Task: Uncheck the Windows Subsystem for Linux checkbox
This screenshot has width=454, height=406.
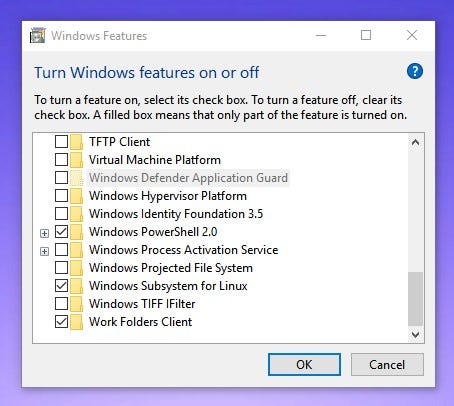Action: (61, 286)
